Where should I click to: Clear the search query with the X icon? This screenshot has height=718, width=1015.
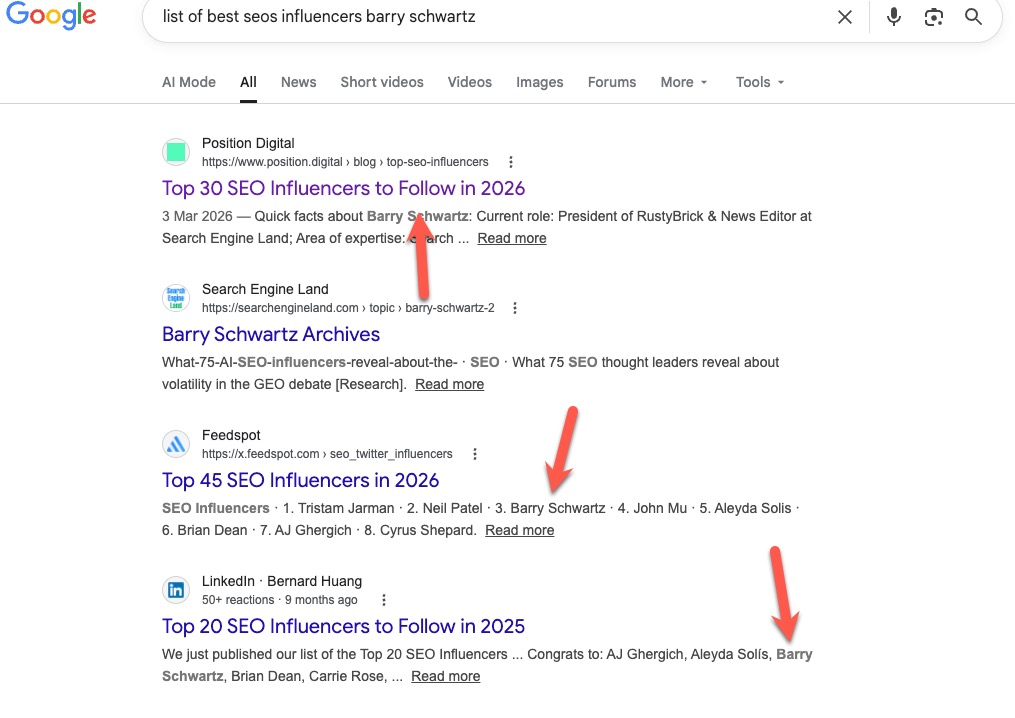pyautogui.click(x=845, y=17)
